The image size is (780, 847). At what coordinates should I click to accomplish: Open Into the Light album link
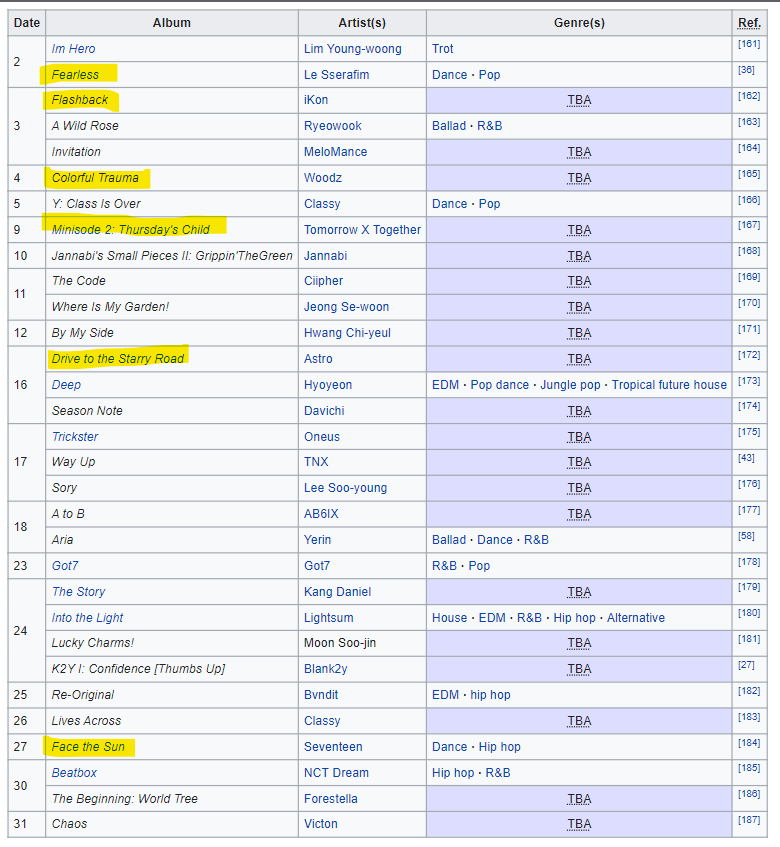point(88,617)
